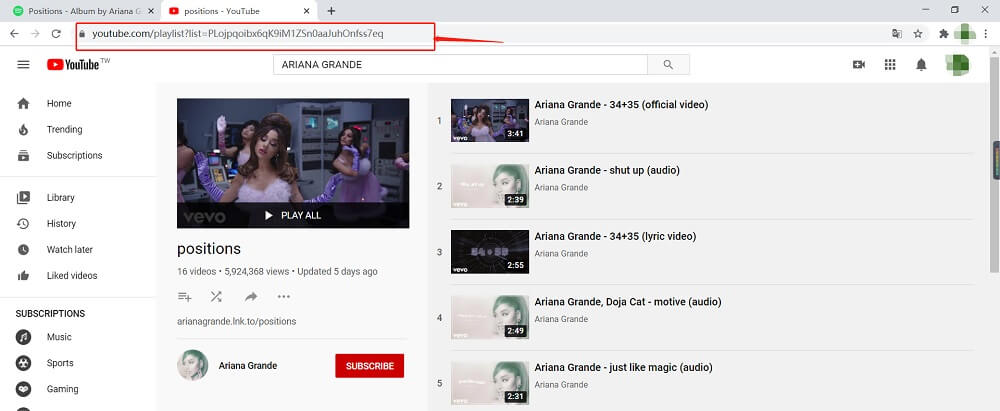Open Chrome profile avatar in toolbar
This screenshot has width=1000, height=411.
click(x=965, y=34)
